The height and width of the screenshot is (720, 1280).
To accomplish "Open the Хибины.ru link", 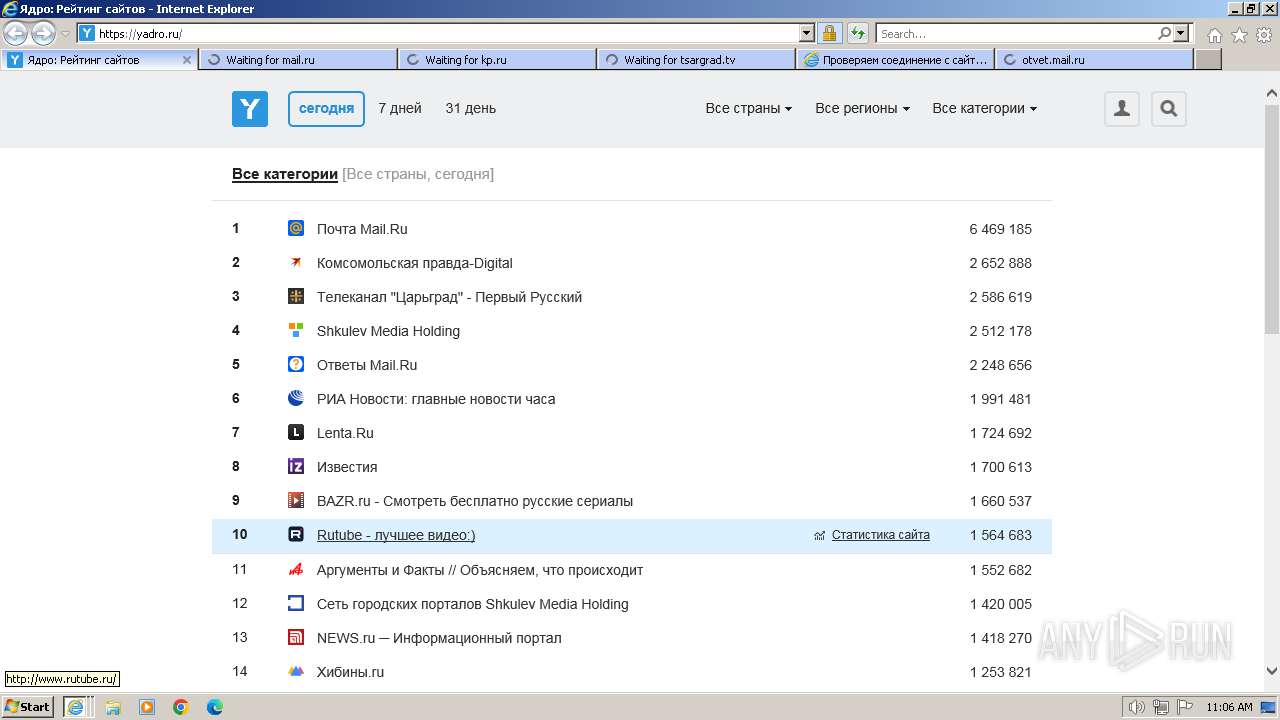I will (350, 672).
